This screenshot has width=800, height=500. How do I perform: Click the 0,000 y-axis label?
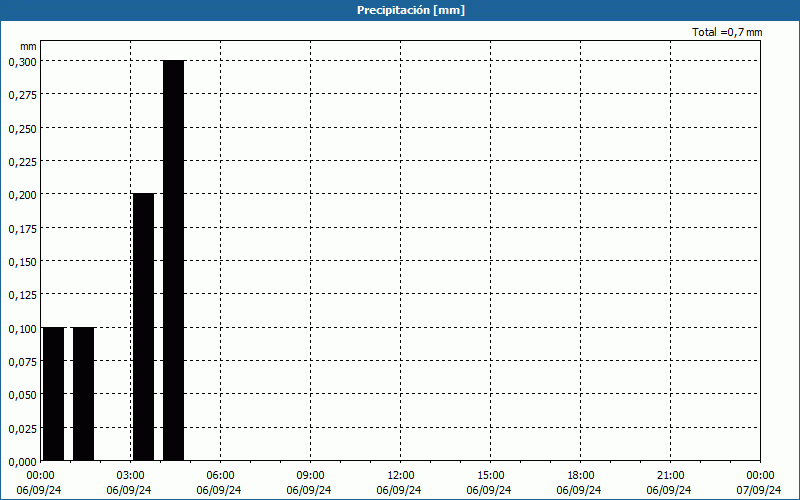[22, 462]
